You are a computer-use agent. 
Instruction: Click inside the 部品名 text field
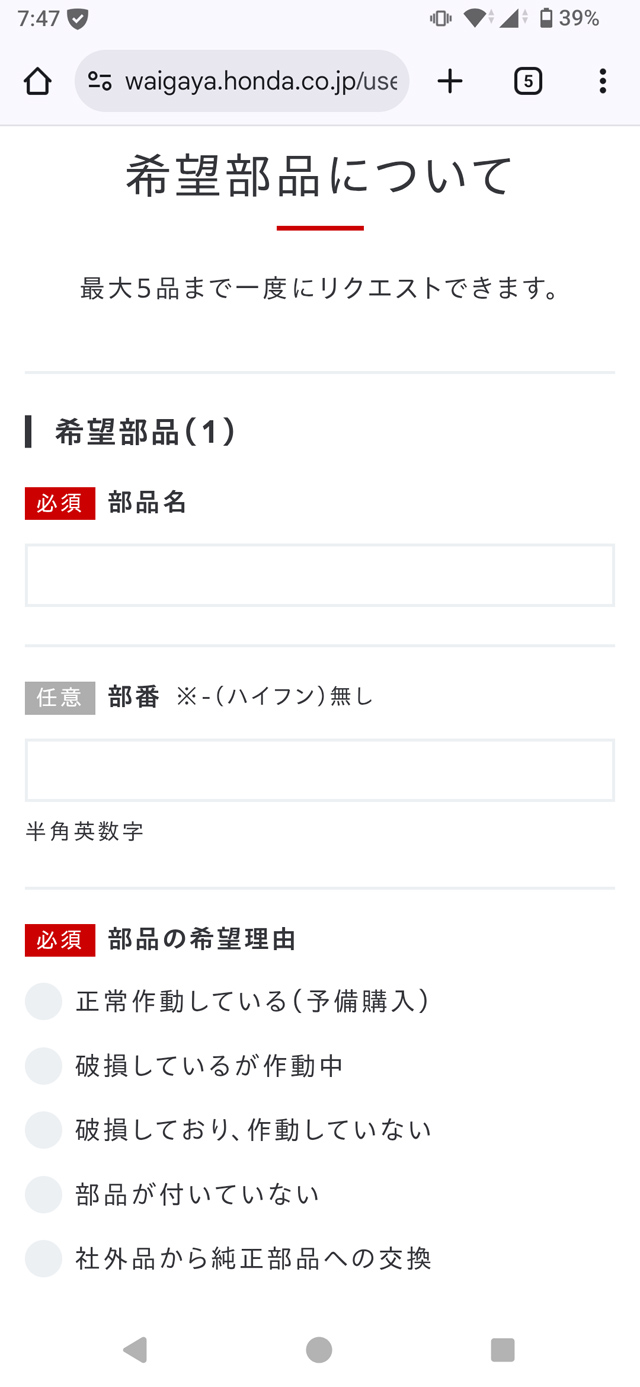point(319,575)
